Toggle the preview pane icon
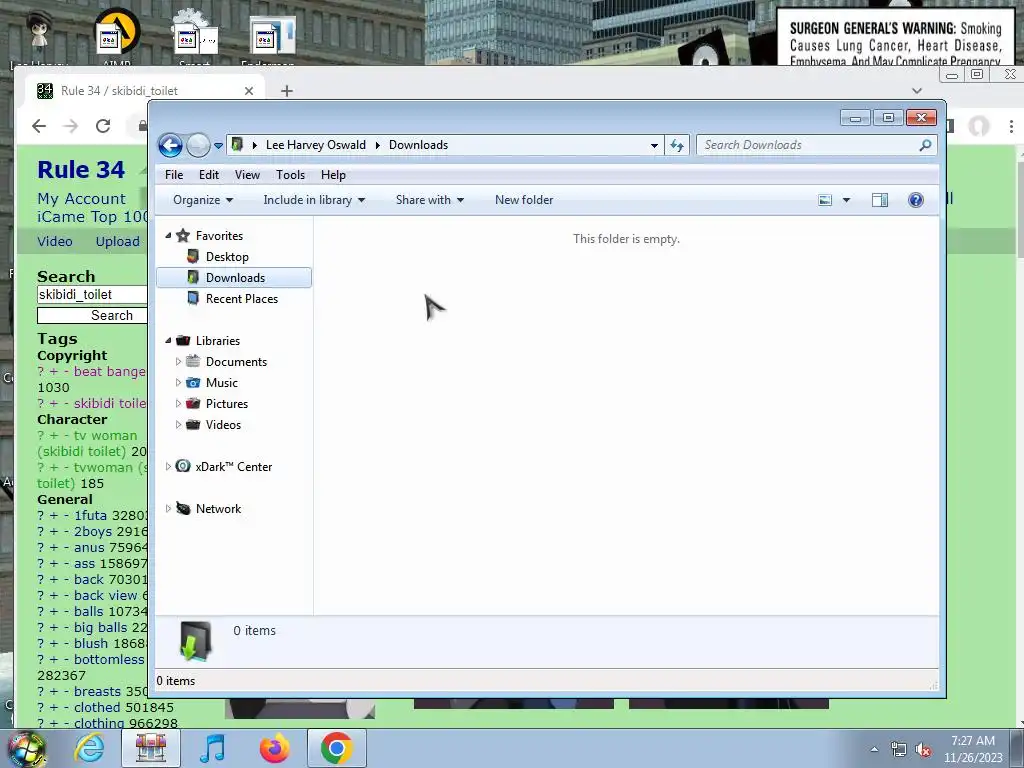This screenshot has height=768, width=1024. 880,200
